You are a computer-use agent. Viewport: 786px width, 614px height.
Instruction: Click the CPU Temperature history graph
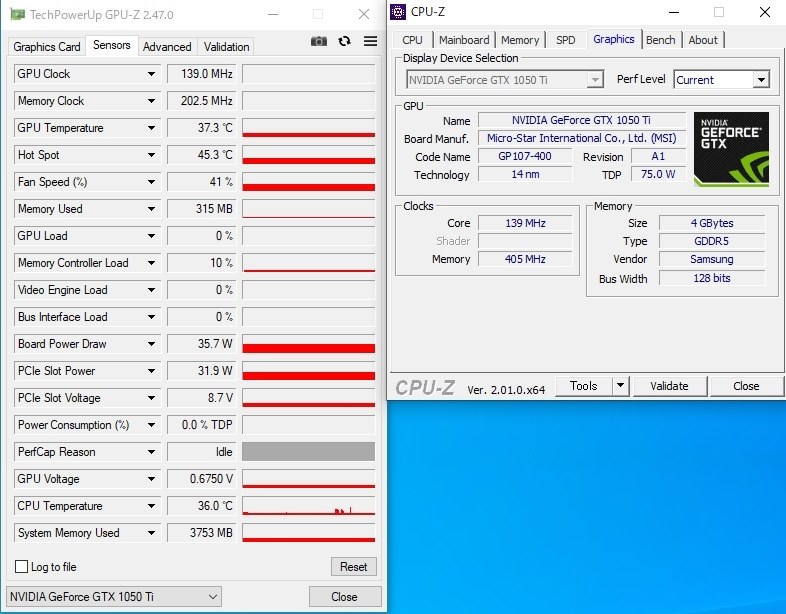pos(308,506)
